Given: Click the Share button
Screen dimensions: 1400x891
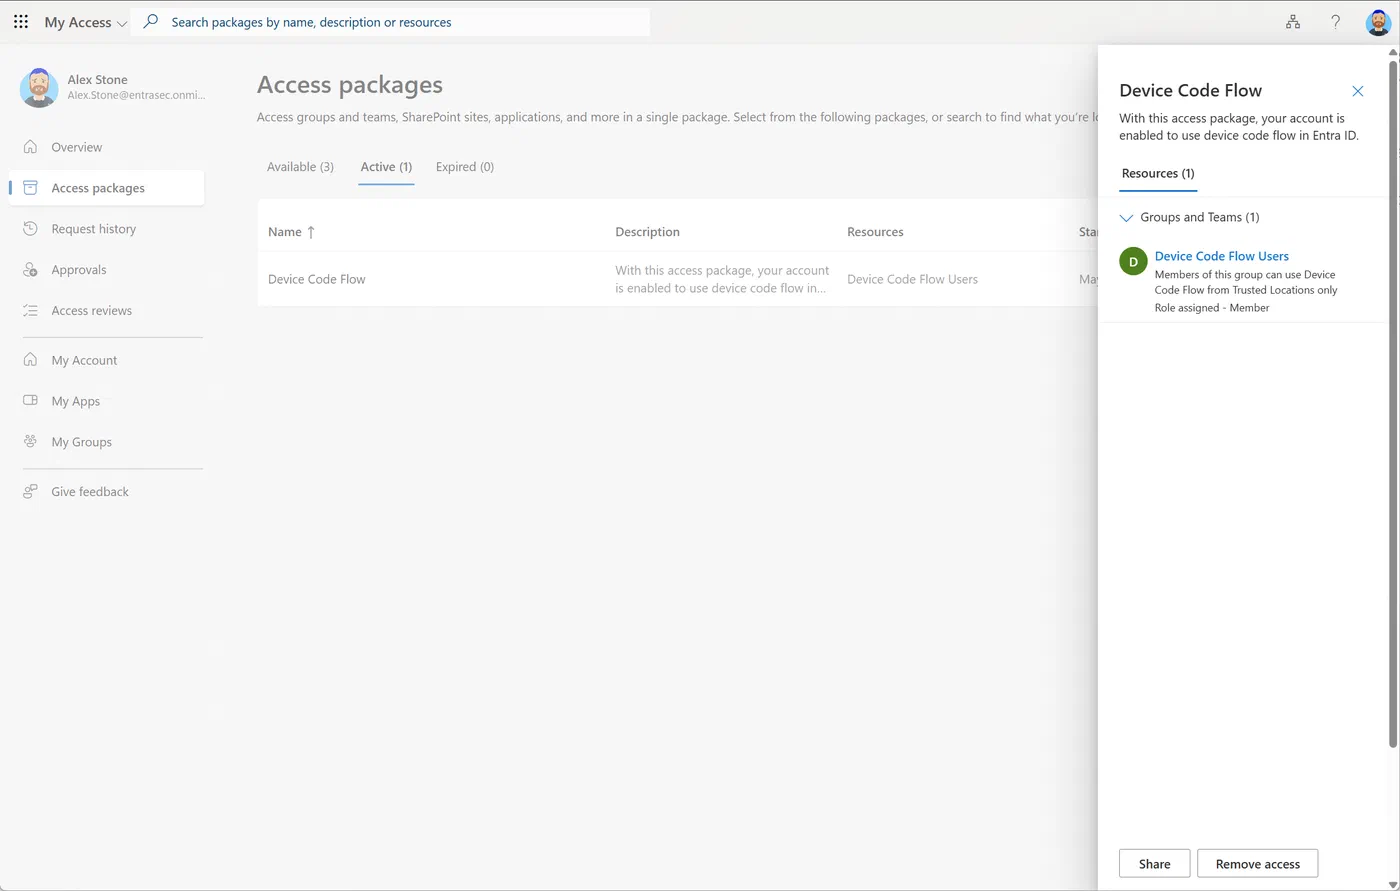Looking at the screenshot, I should (x=1154, y=864).
